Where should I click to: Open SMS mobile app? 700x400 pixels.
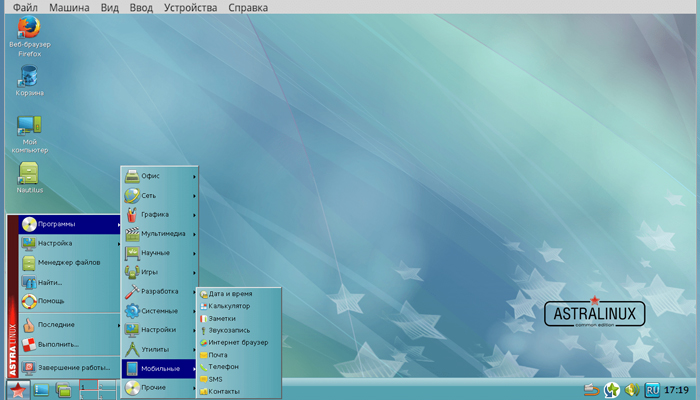coord(239,379)
